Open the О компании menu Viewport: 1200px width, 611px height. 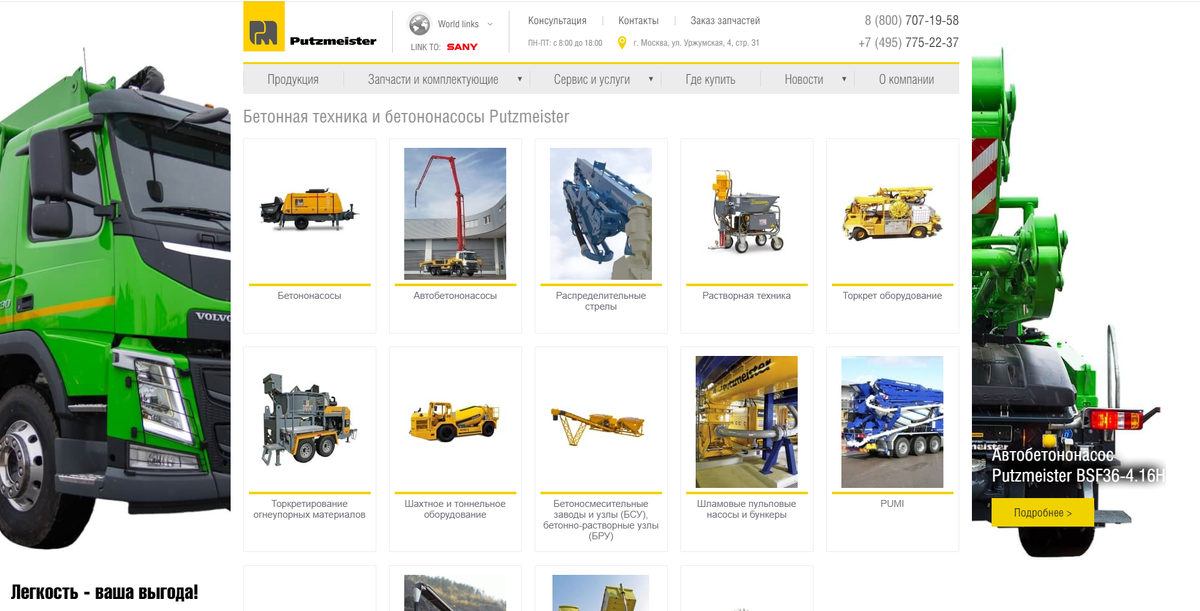(906, 79)
